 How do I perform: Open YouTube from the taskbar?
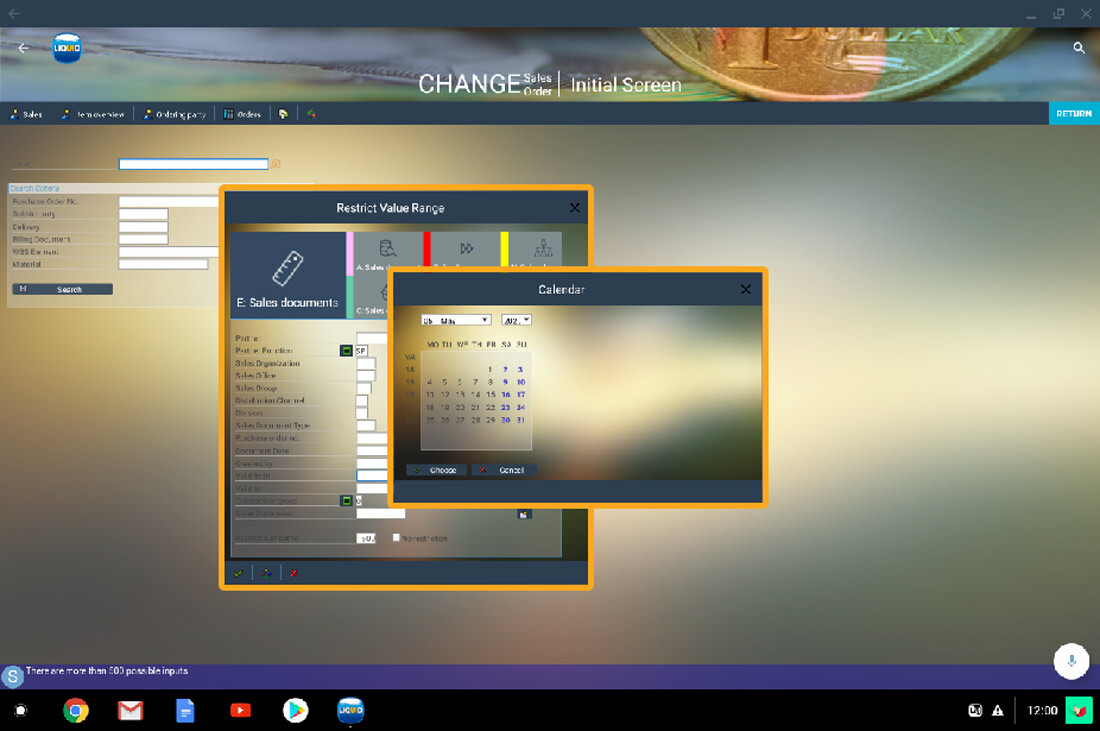tap(241, 710)
